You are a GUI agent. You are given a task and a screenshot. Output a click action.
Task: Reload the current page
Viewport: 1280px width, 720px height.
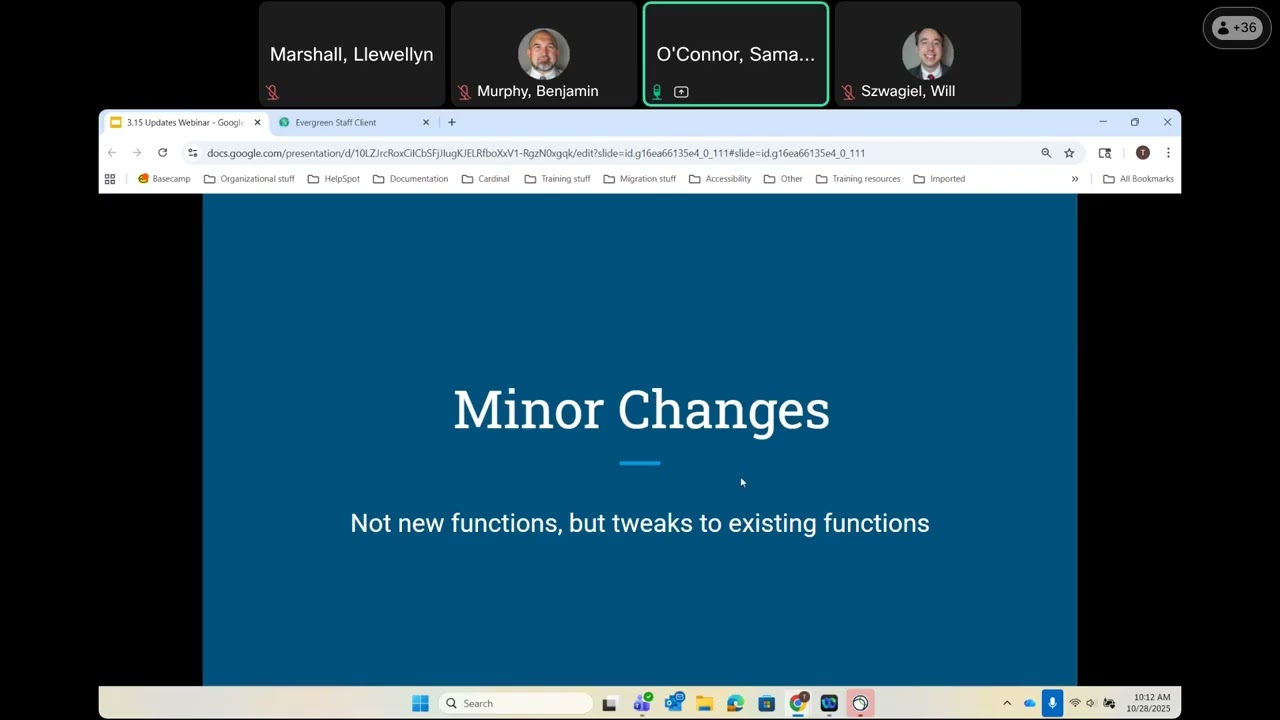(x=162, y=153)
